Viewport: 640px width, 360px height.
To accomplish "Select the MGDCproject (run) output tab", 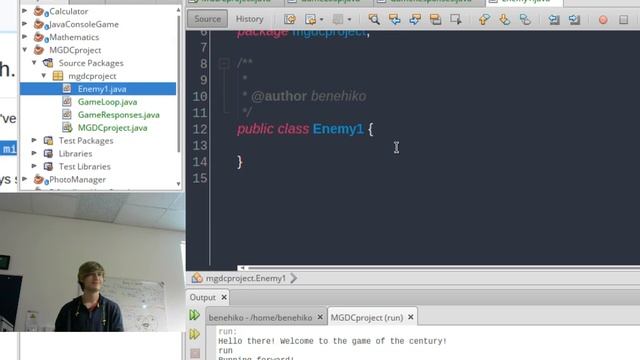I will click(367, 317).
